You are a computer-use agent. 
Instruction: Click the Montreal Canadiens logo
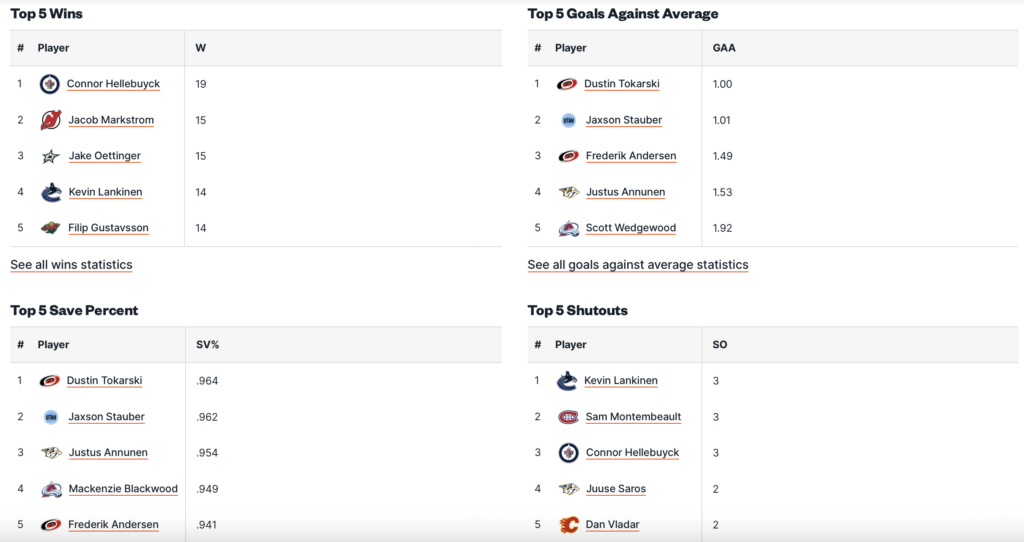568,417
